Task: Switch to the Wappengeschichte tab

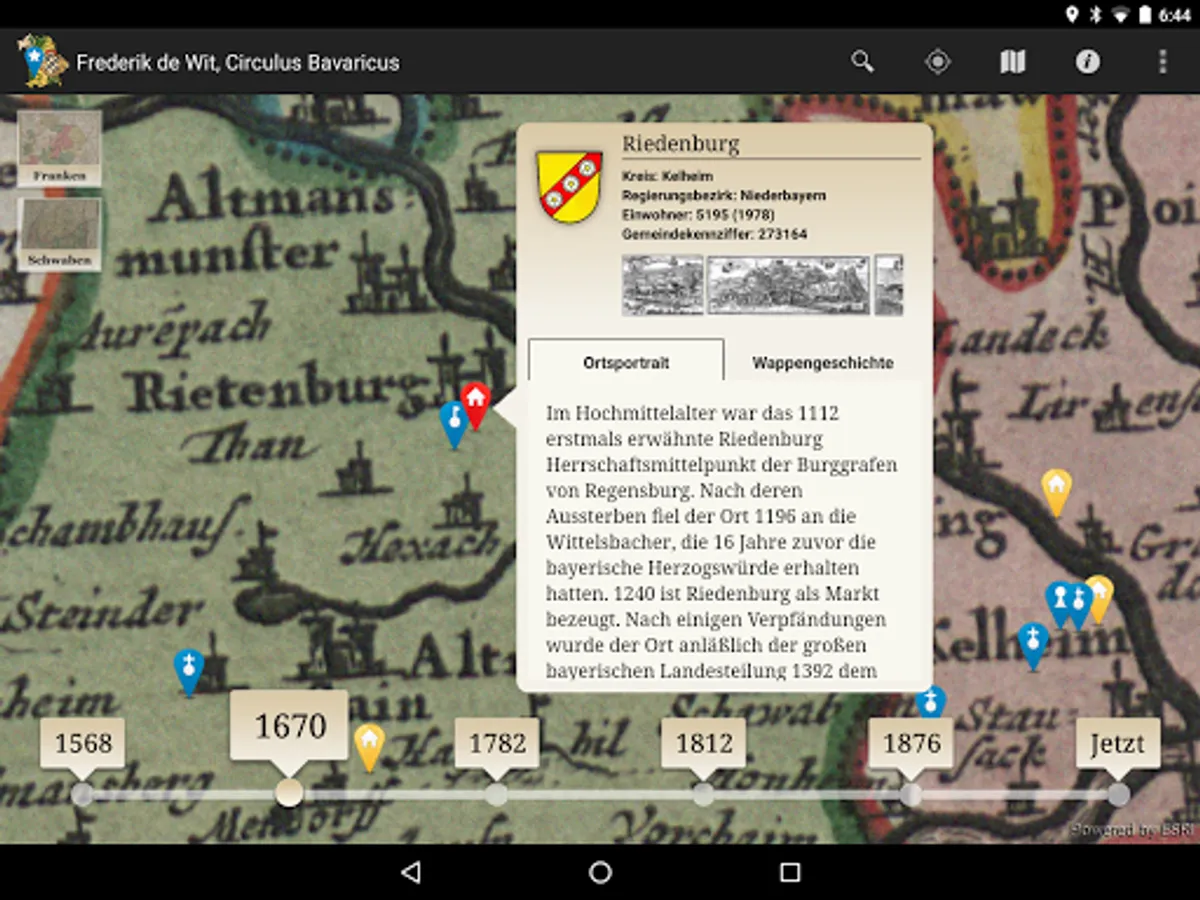Action: pyautogui.click(x=823, y=362)
